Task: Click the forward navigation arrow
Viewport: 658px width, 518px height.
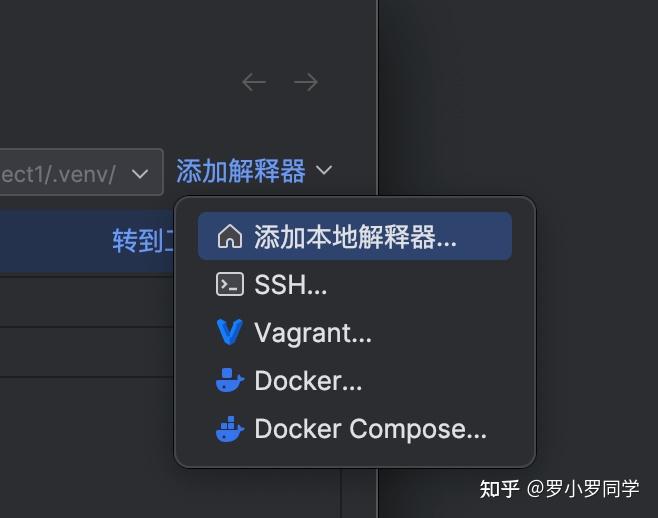Action: (x=306, y=82)
